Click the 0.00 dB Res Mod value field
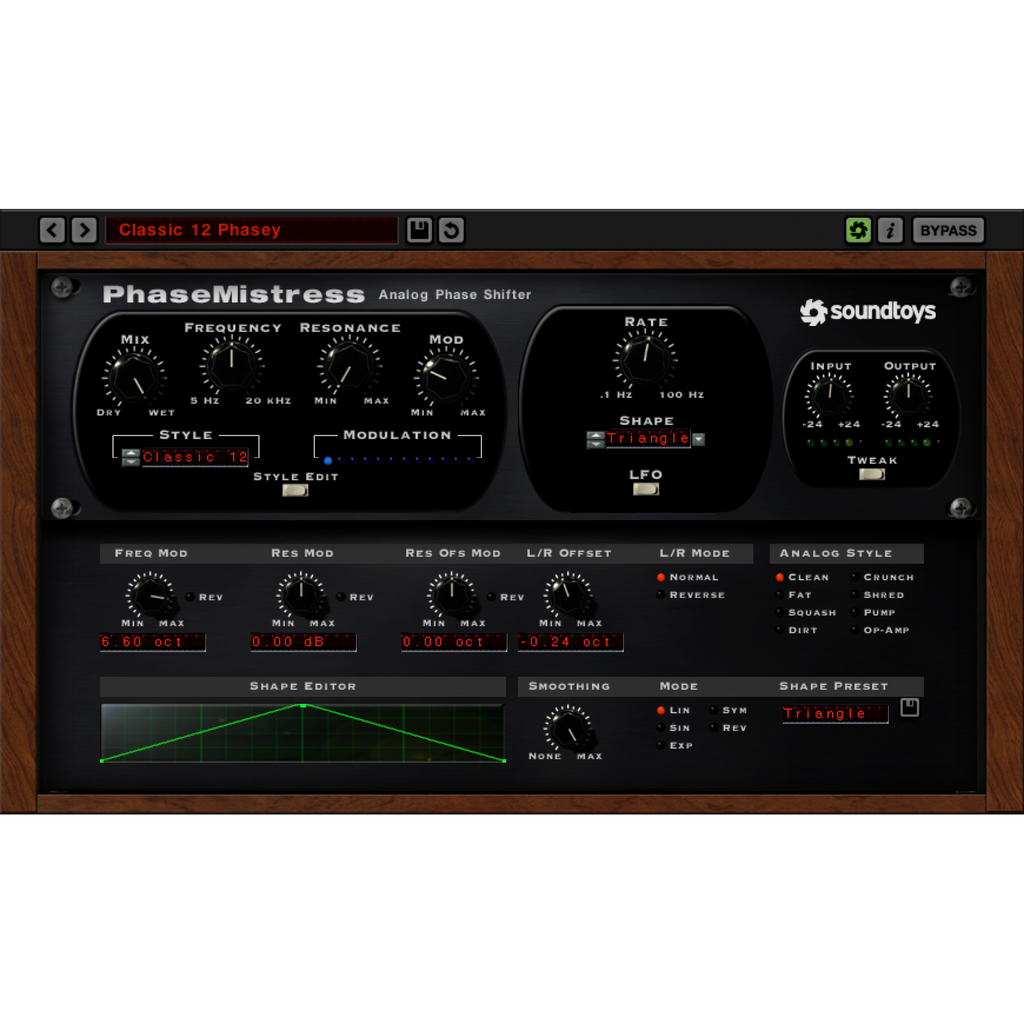 click(304, 642)
